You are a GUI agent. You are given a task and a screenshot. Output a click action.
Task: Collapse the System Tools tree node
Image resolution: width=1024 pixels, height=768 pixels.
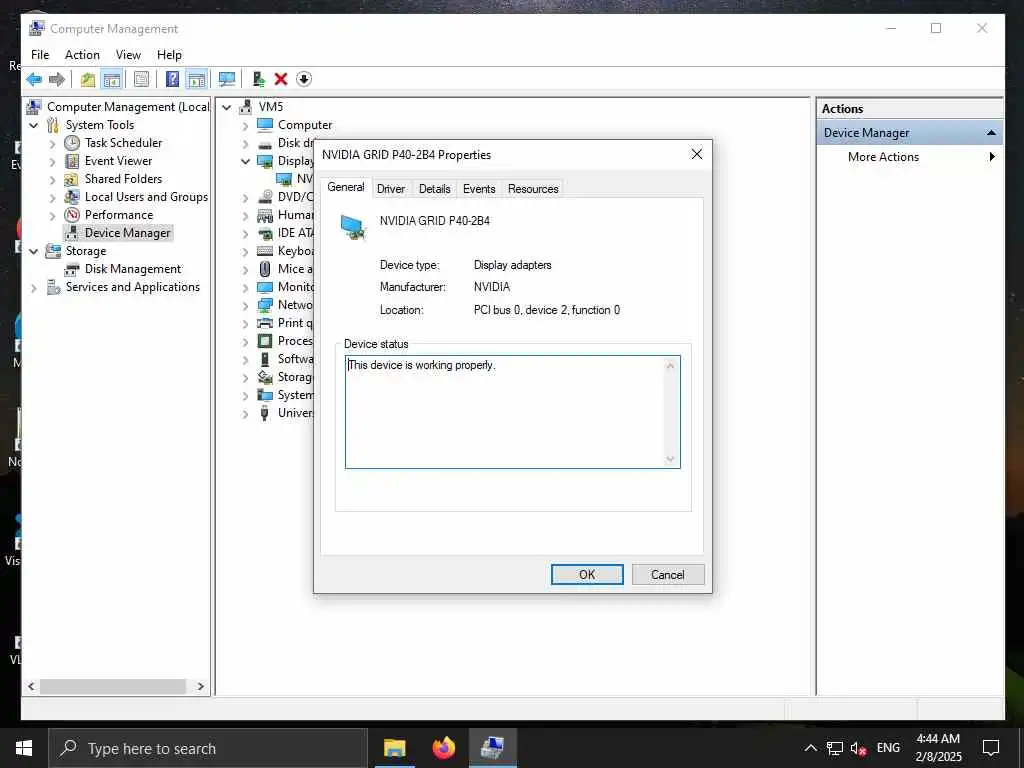point(33,125)
